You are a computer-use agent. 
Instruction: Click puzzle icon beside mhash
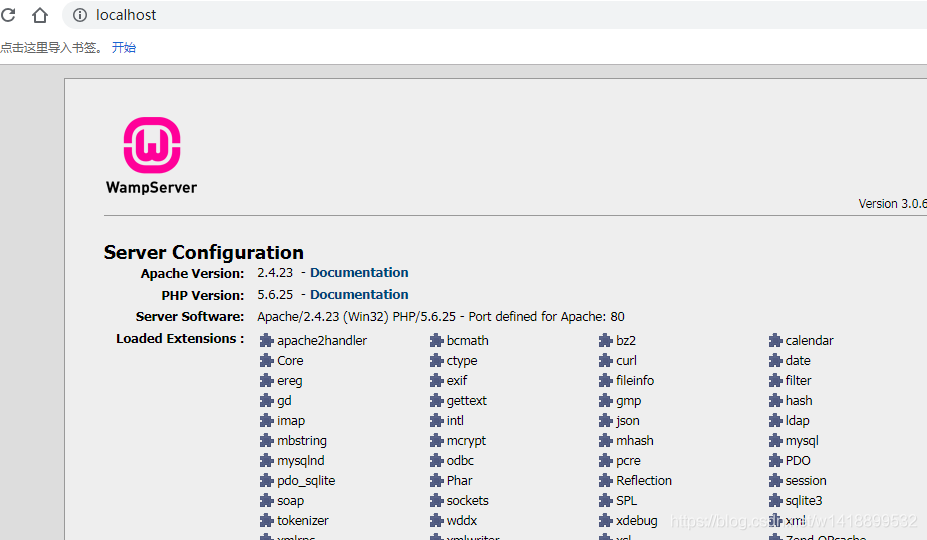(x=605, y=441)
